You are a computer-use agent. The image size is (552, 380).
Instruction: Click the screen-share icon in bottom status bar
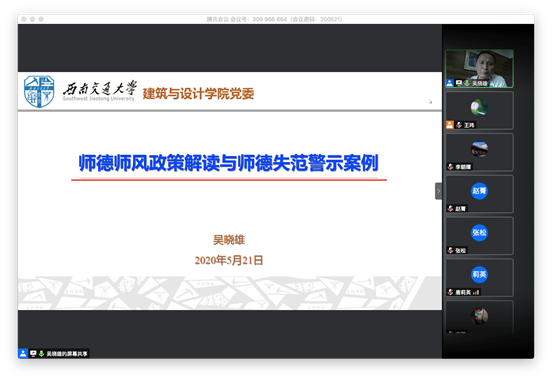(x=33, y=353)
